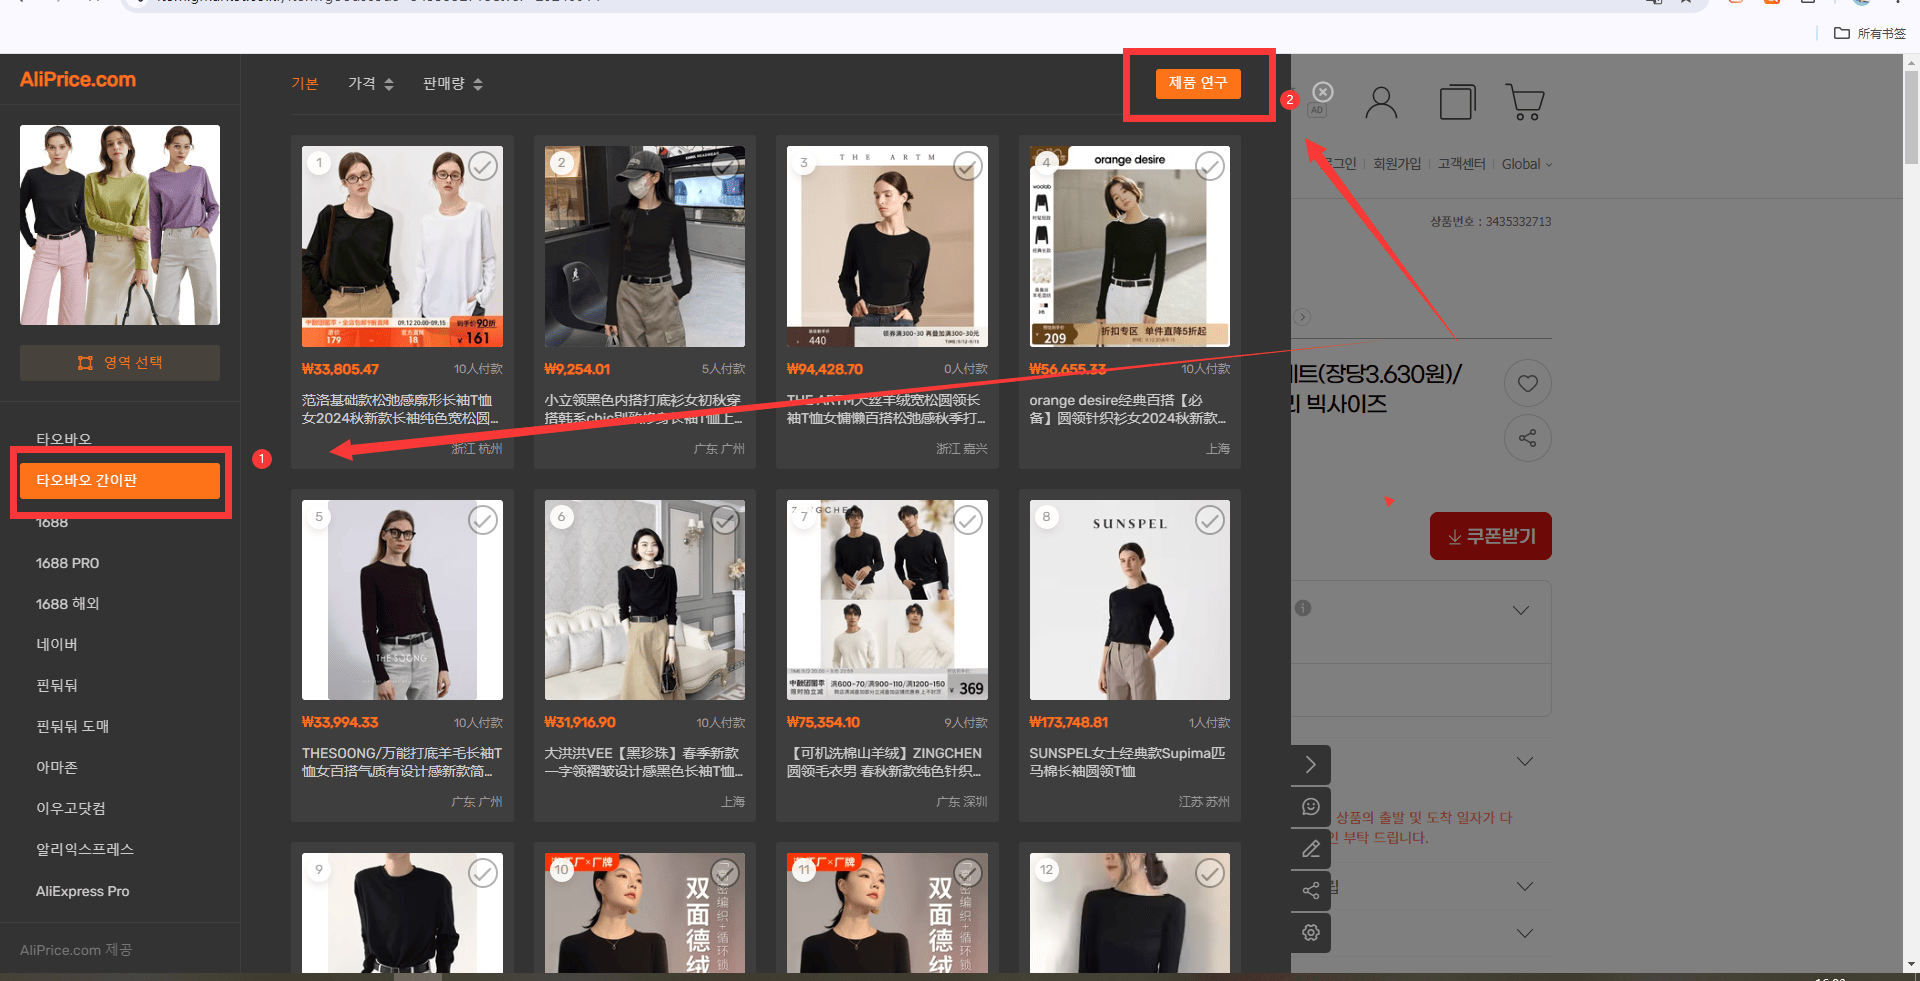Click the share icon below the heart
Screen dimensions: 1920x981
1527,438
